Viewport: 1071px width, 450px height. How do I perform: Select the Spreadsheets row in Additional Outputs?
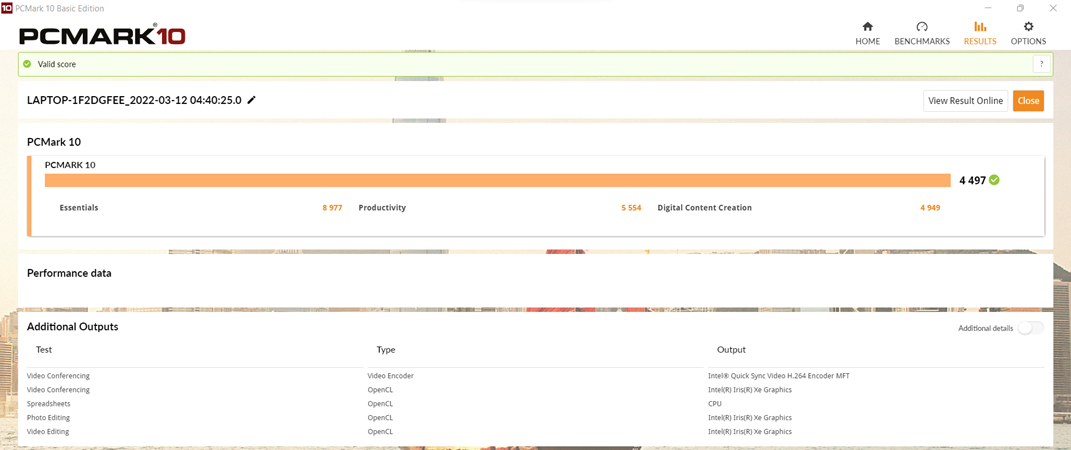tap(49, 404)
